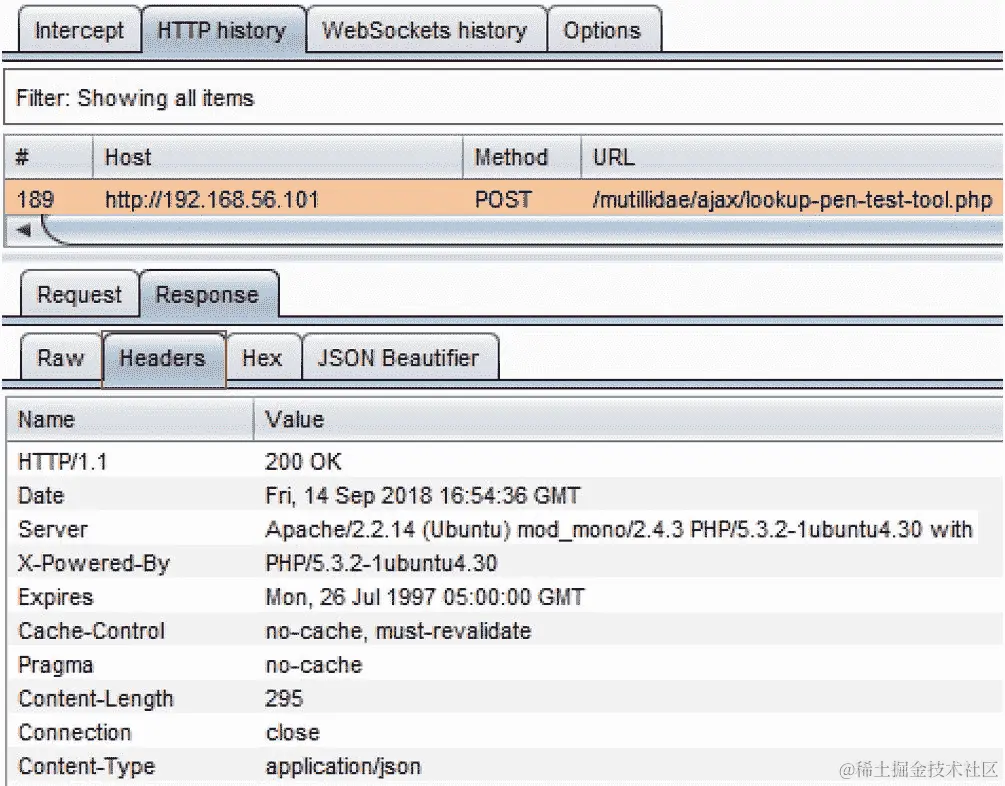Switch to the Request tab
This screenshot has height=786, width=1005.
click(x=79, y=294)
